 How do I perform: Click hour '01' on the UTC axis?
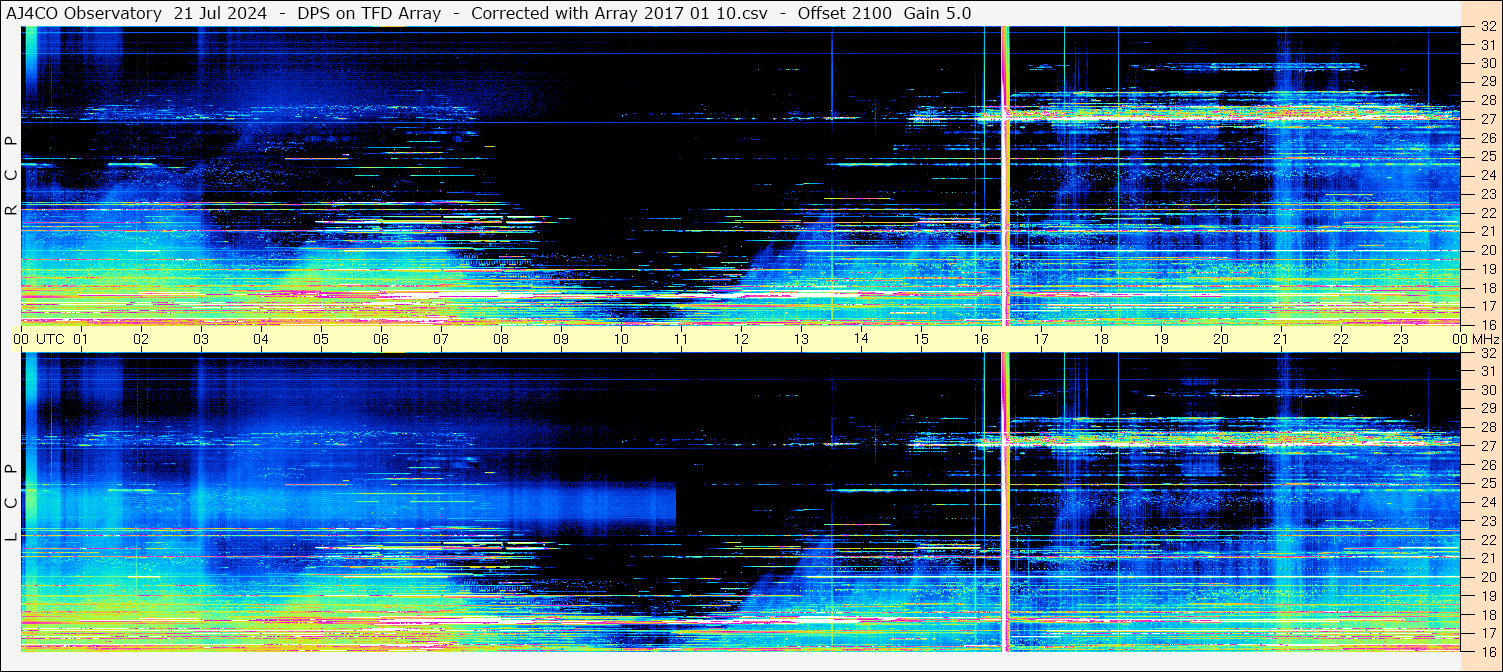pyautogui.click(x=81, y=339)
